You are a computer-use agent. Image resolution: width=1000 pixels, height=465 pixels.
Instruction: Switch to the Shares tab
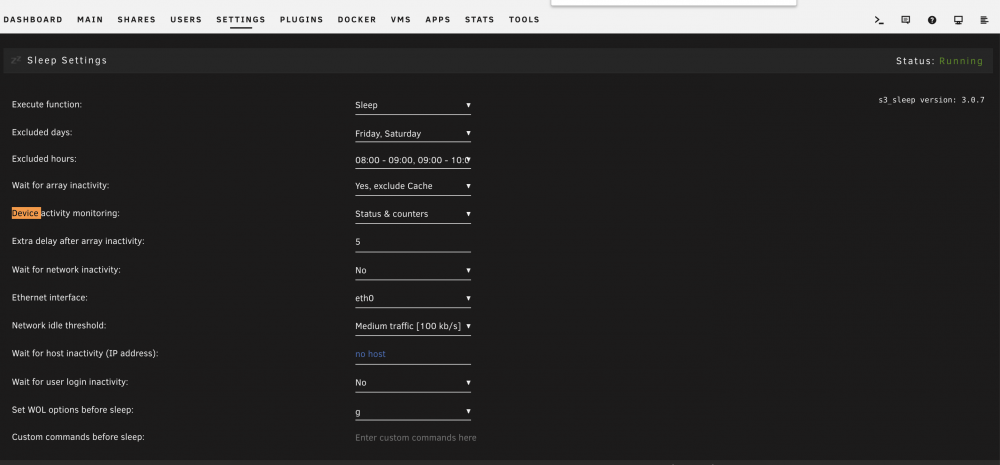136,20
